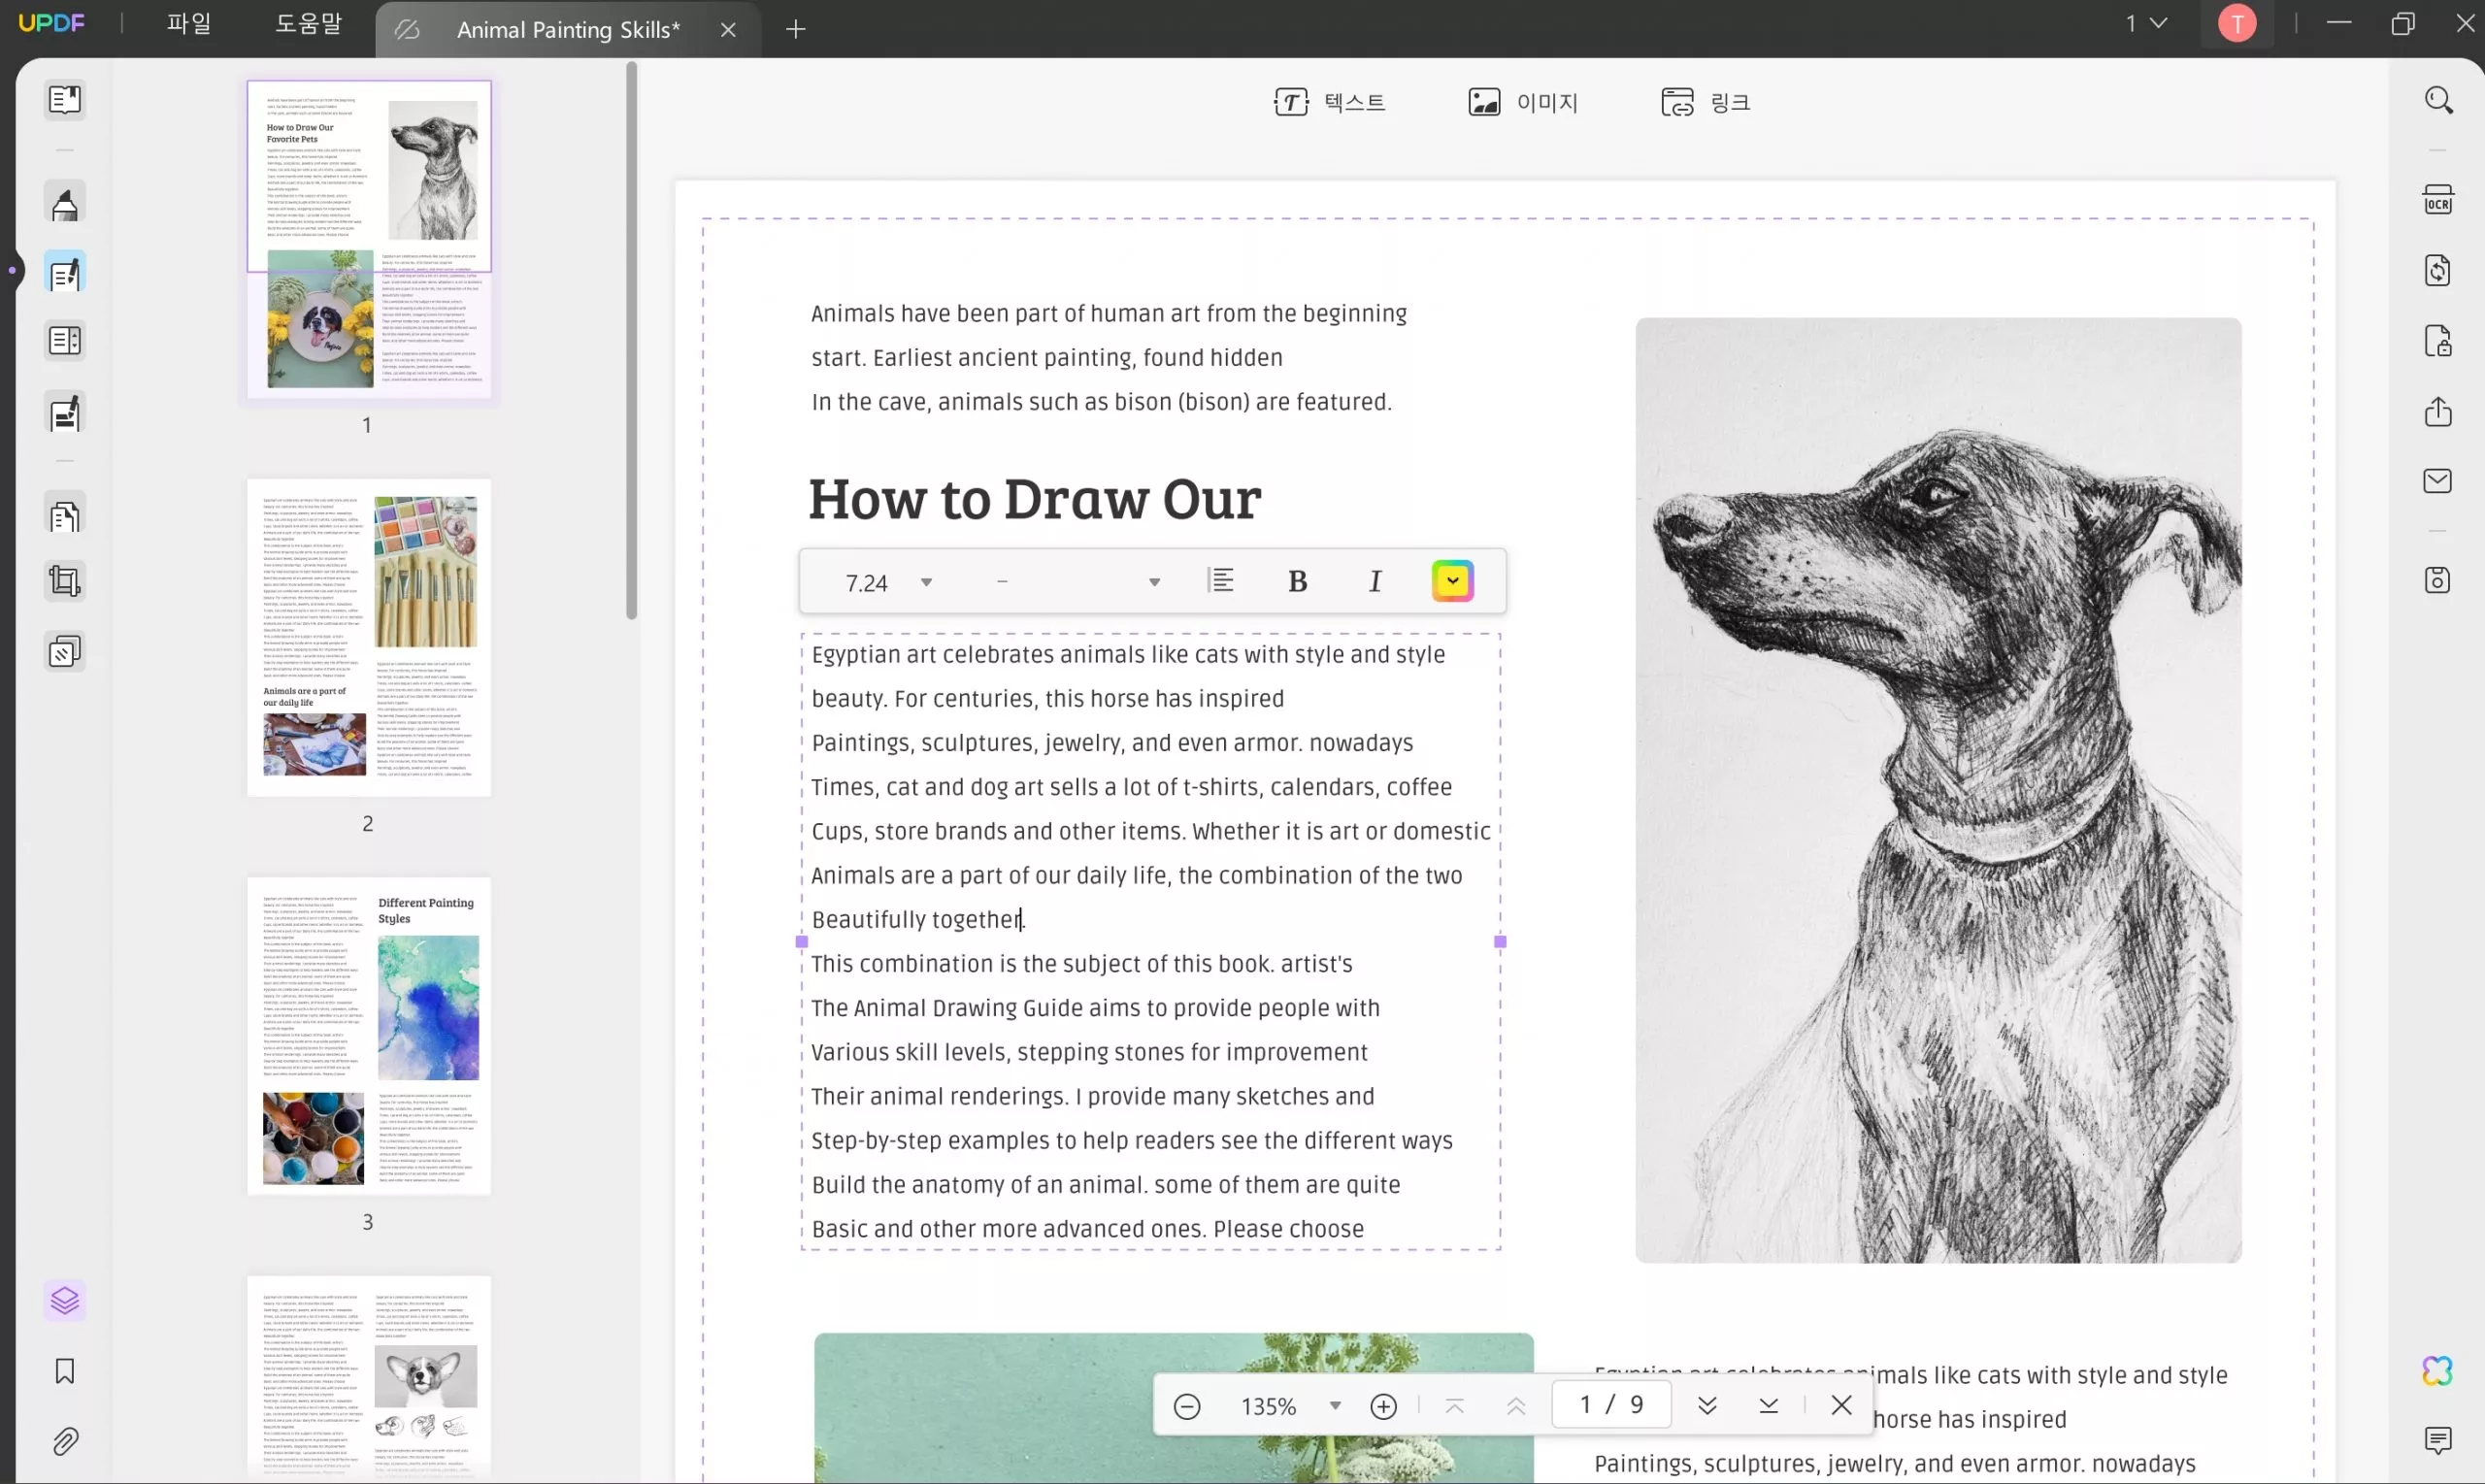Send the file by email

[2438, 481]
